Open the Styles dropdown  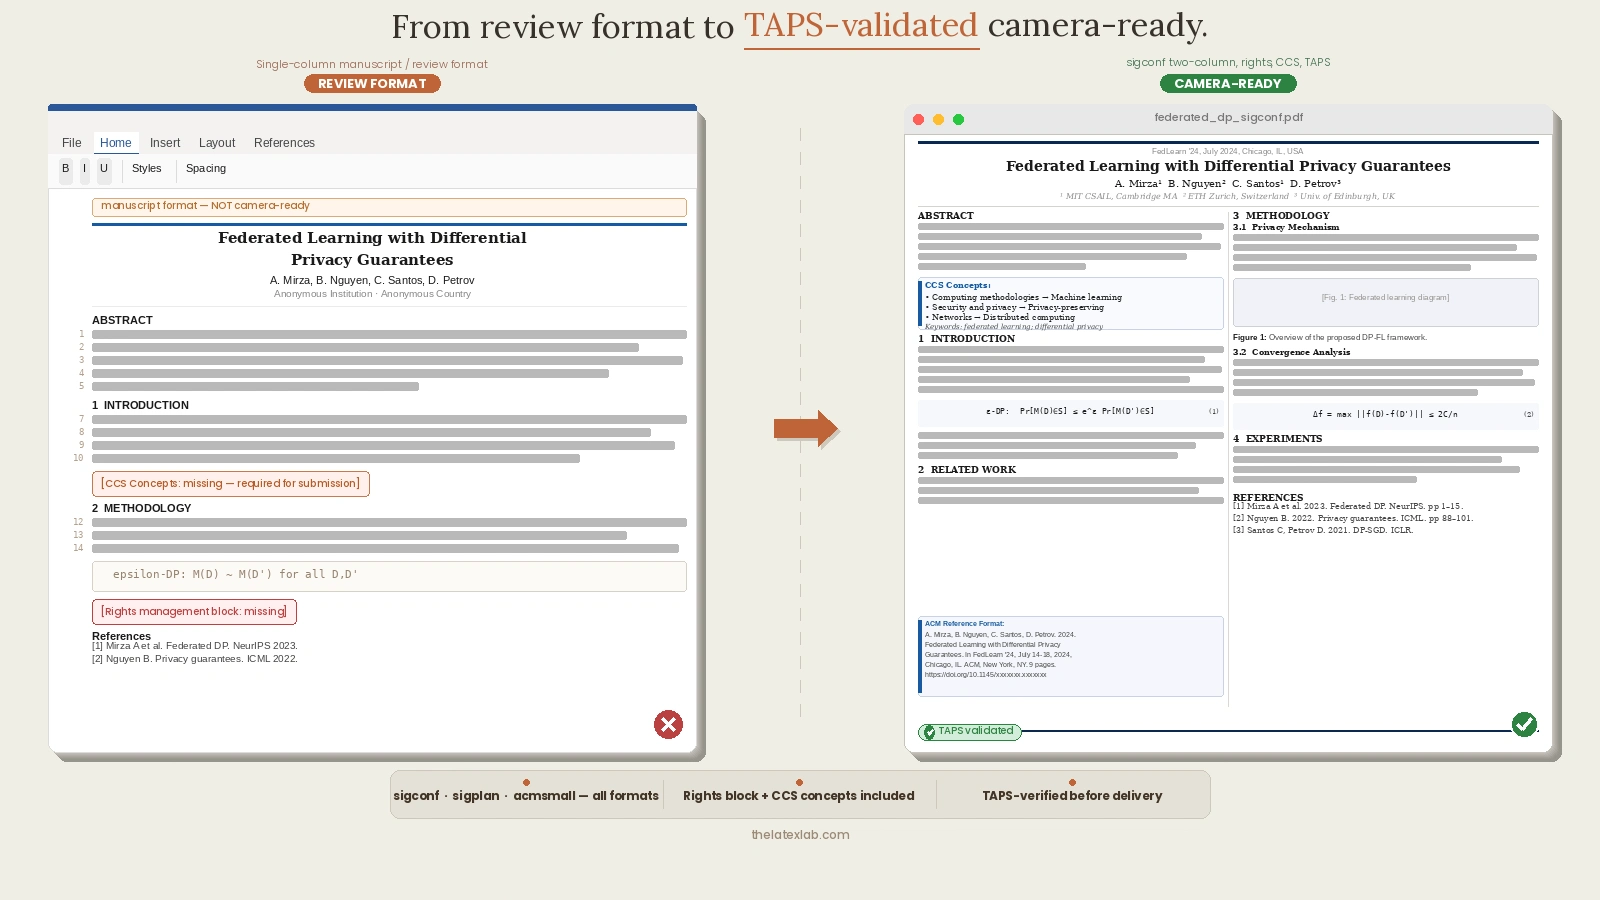[147, 169]
